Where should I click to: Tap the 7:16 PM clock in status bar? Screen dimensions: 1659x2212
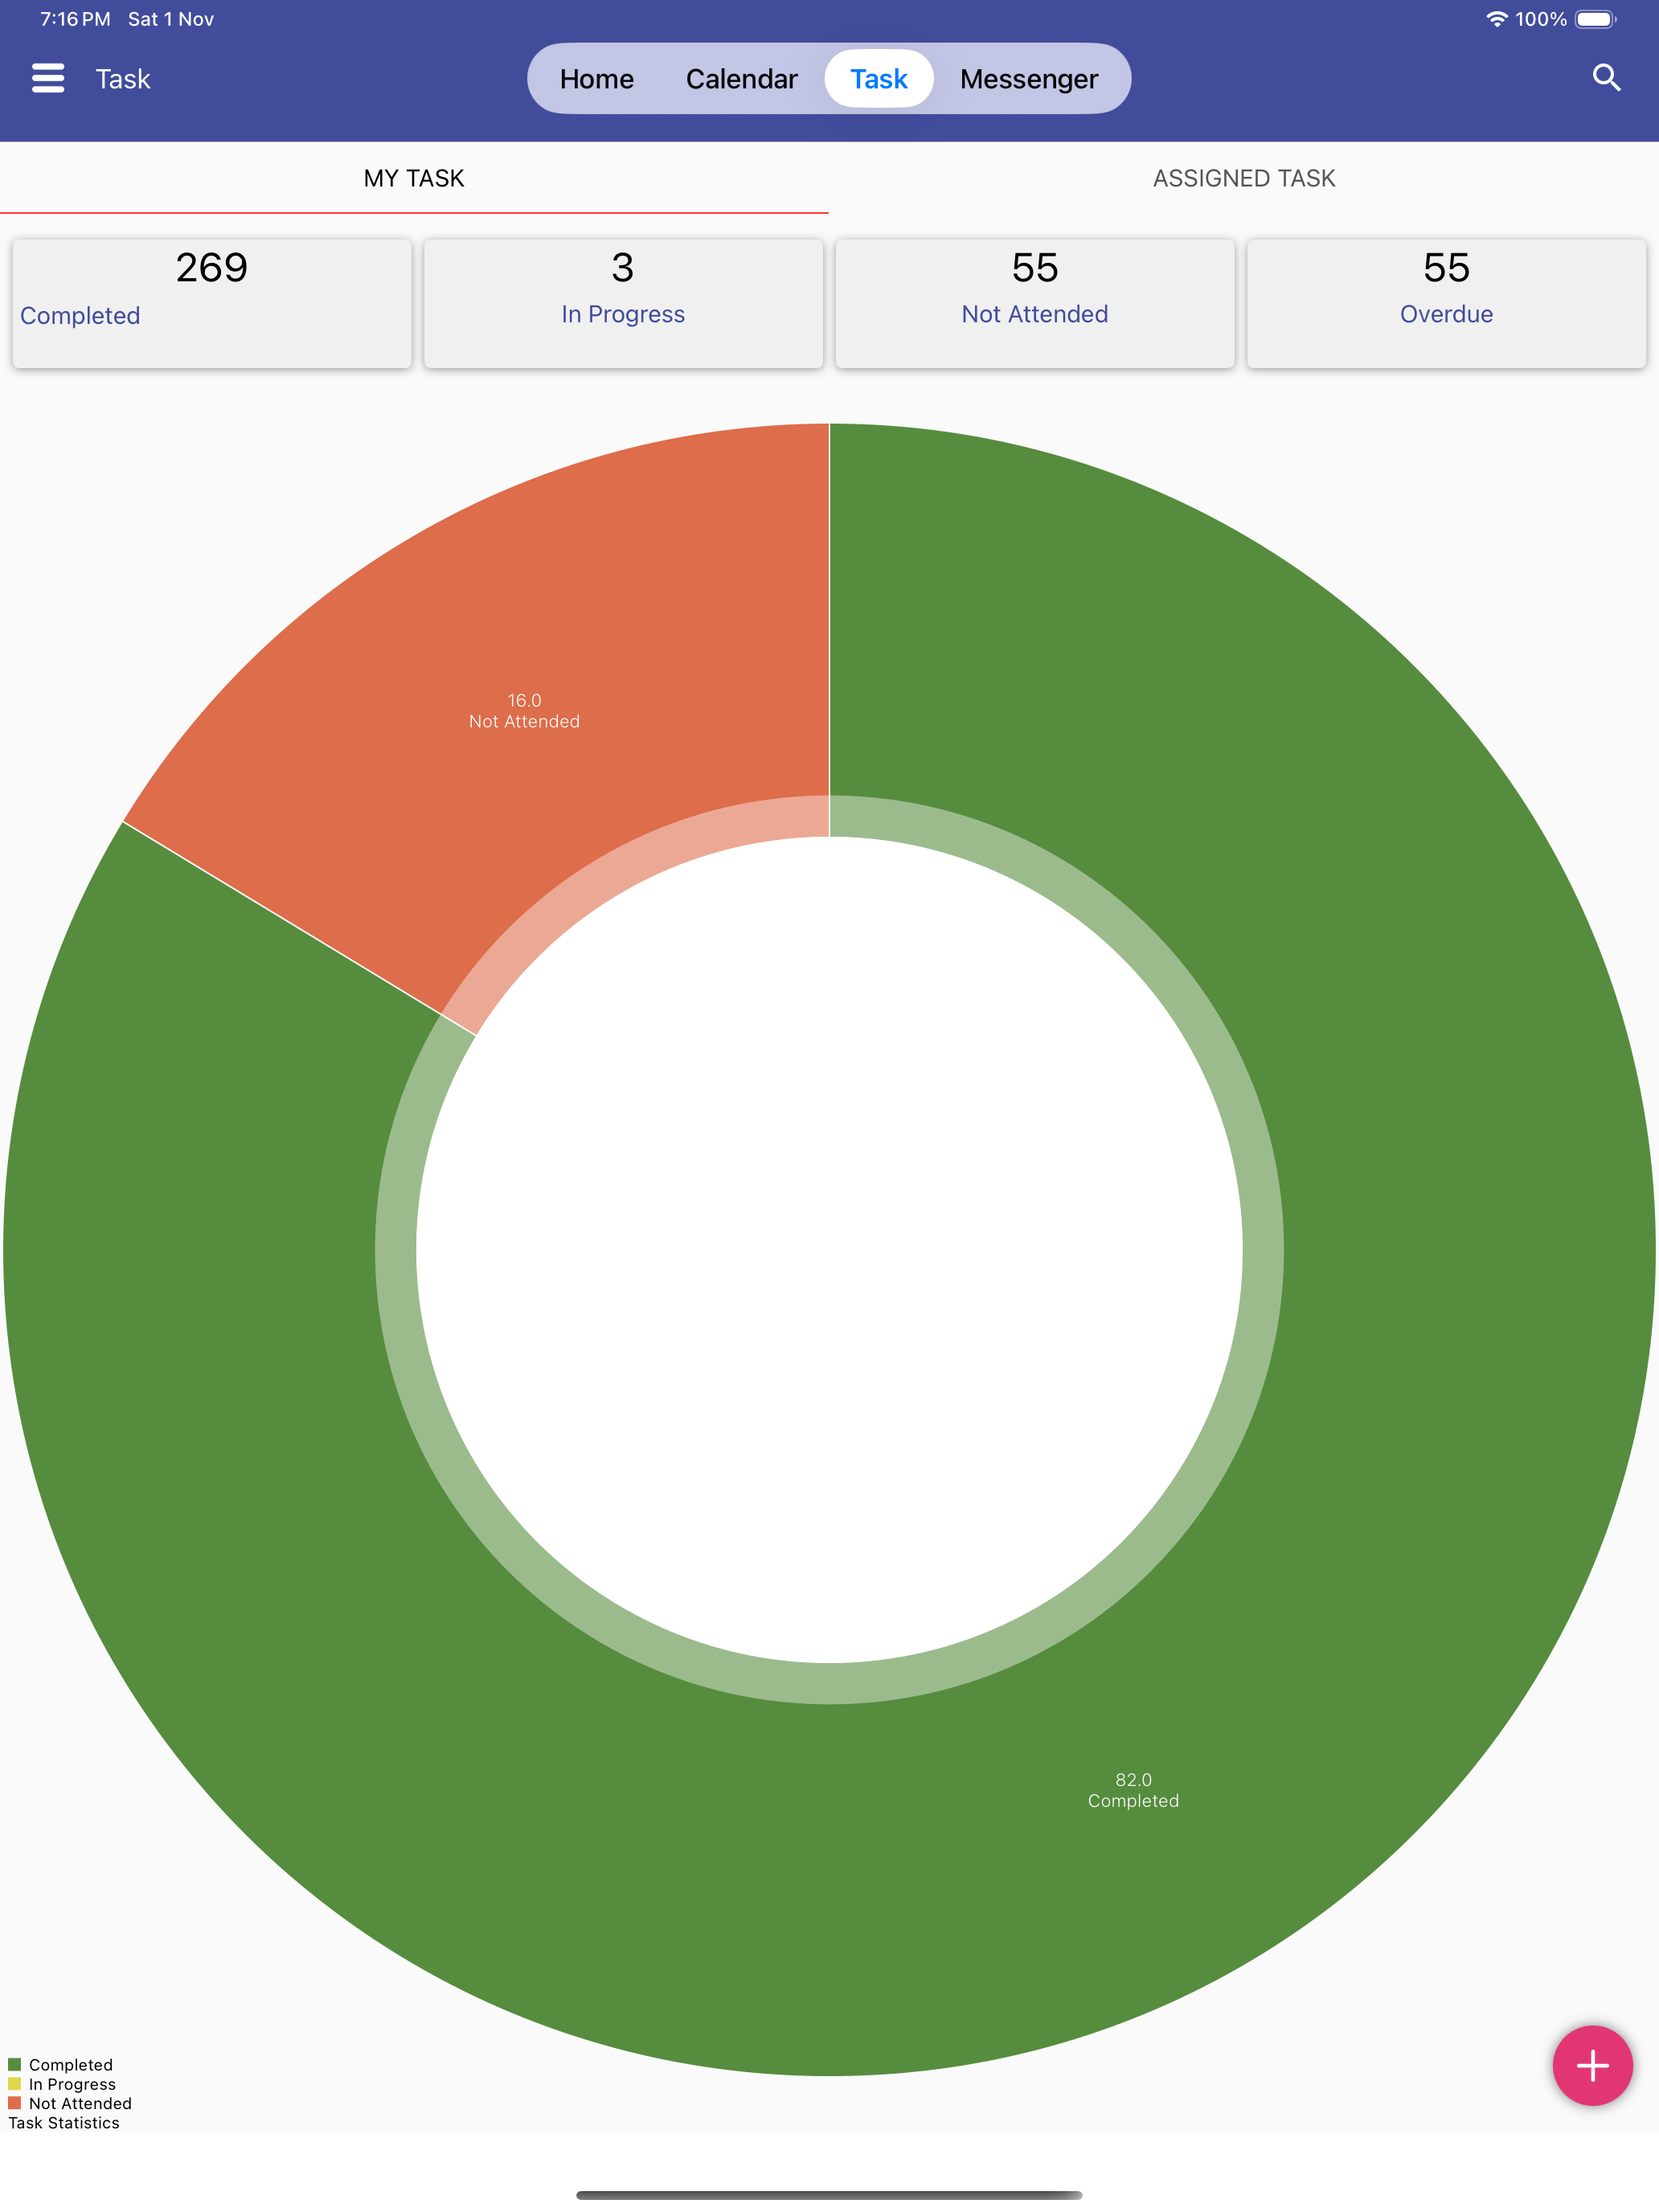coord(75,19)
